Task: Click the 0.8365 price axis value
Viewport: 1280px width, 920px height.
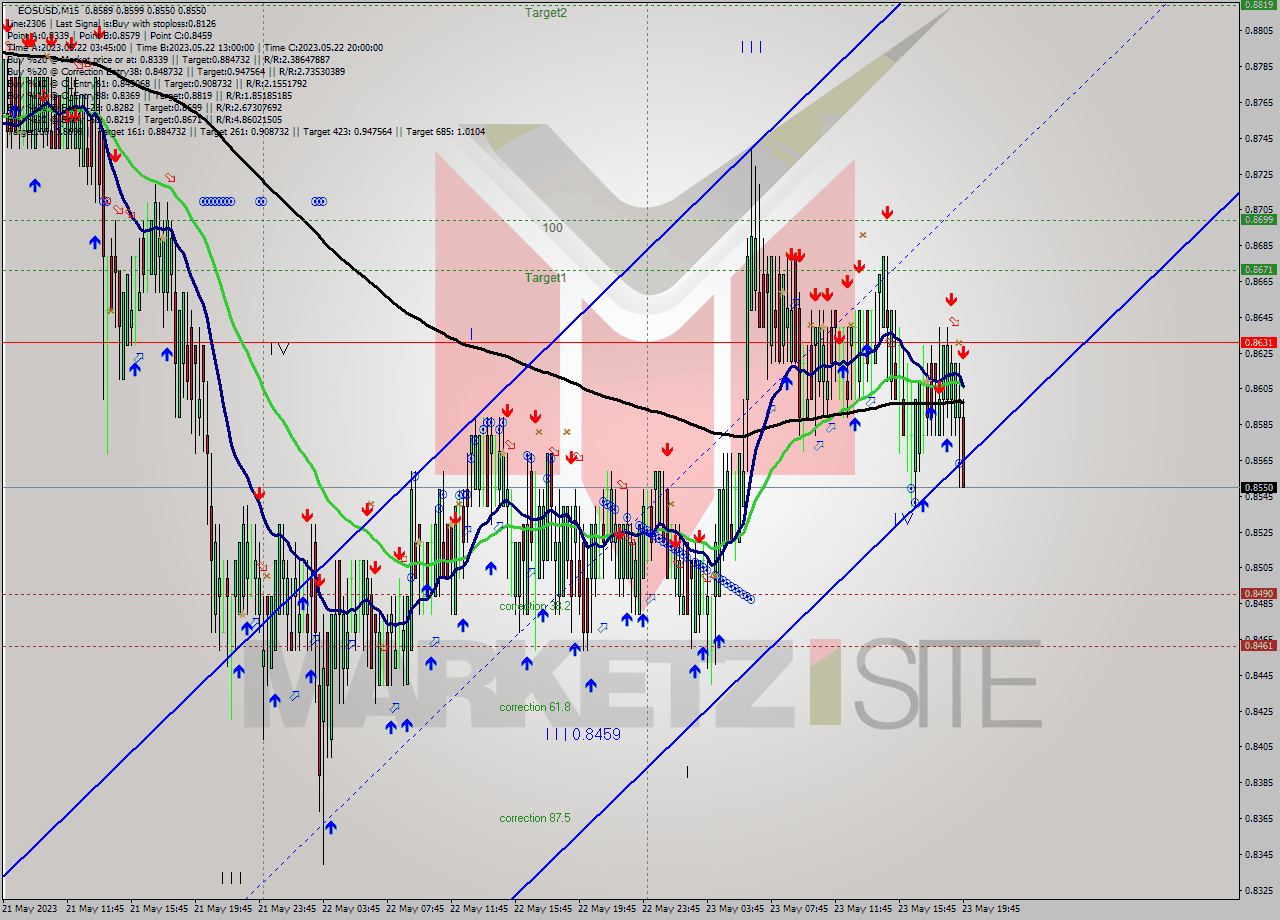Action: point(1258,818)
